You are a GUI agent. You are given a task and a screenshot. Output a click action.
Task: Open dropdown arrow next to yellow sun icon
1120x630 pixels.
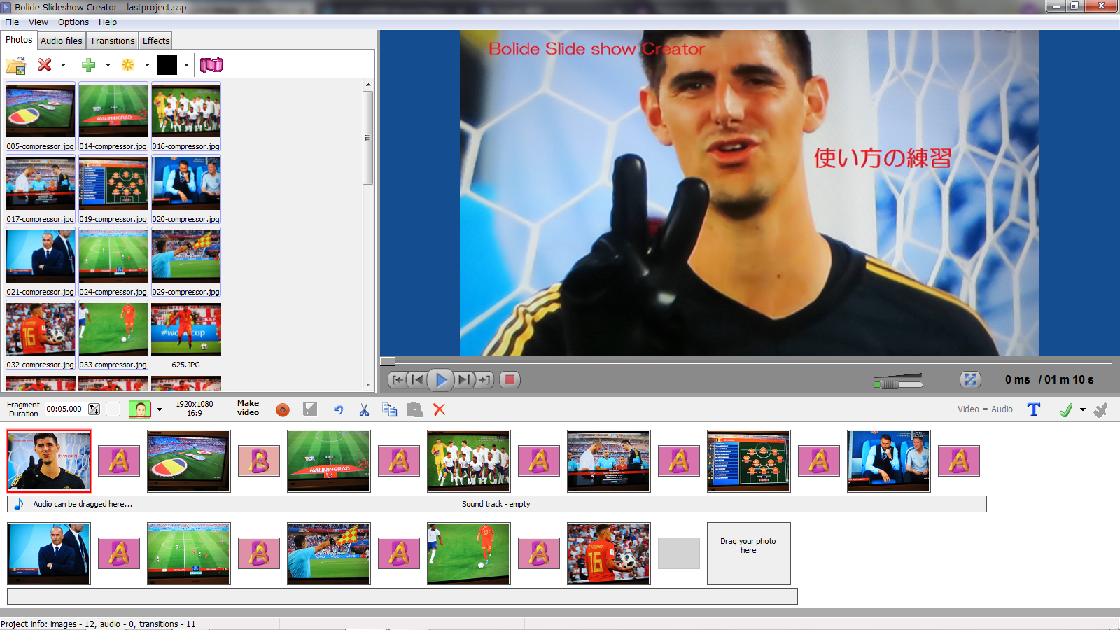(x=147, y=65)
